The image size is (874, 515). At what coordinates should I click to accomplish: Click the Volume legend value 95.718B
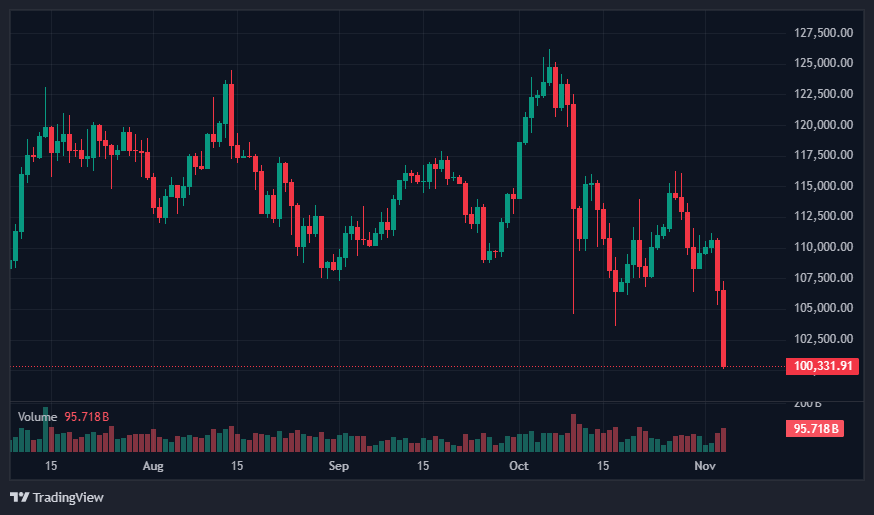pos(87,416)
